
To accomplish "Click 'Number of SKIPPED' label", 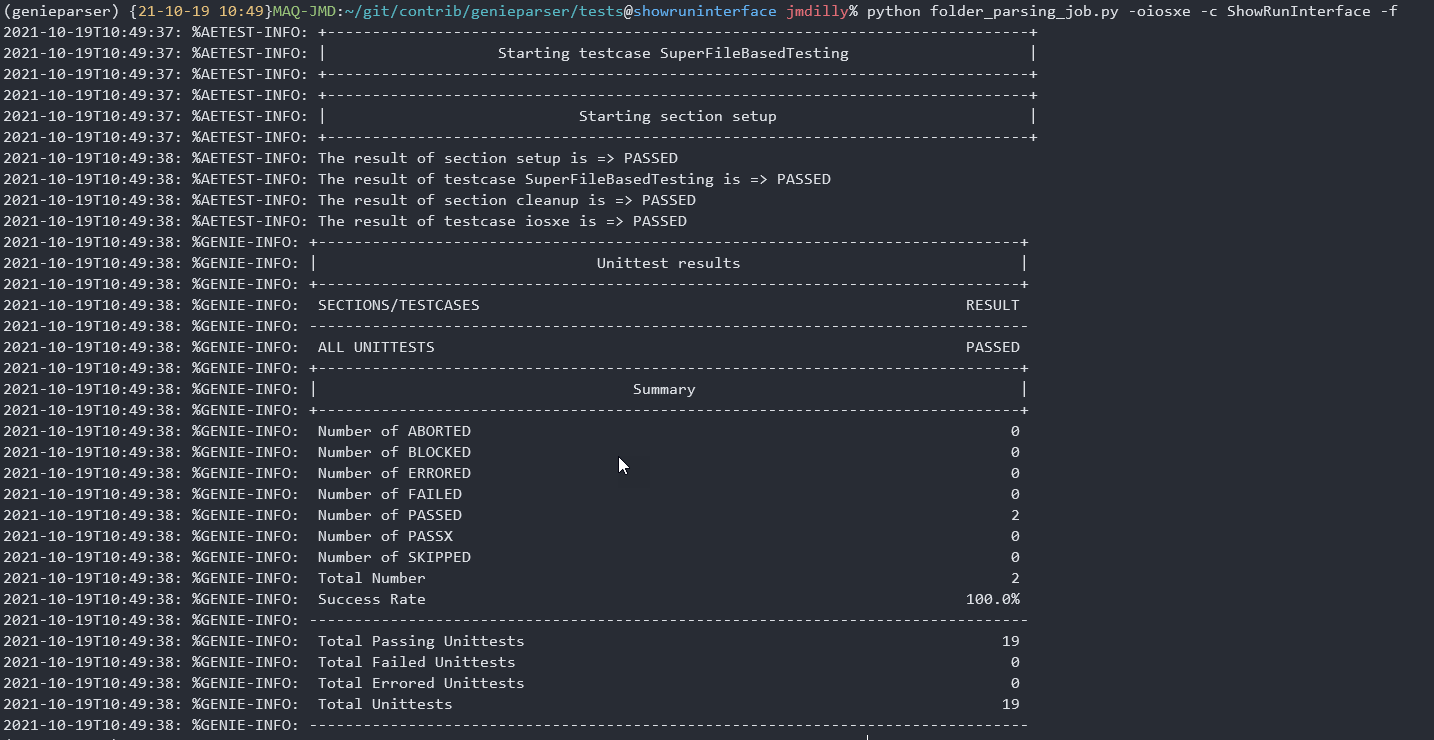I will click(394, 557).
